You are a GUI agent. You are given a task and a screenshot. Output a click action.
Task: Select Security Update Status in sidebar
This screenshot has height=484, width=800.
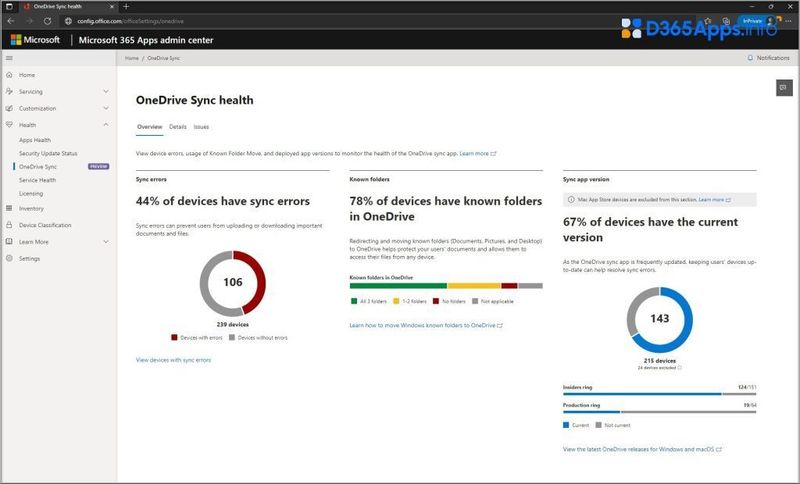[48, 153]
